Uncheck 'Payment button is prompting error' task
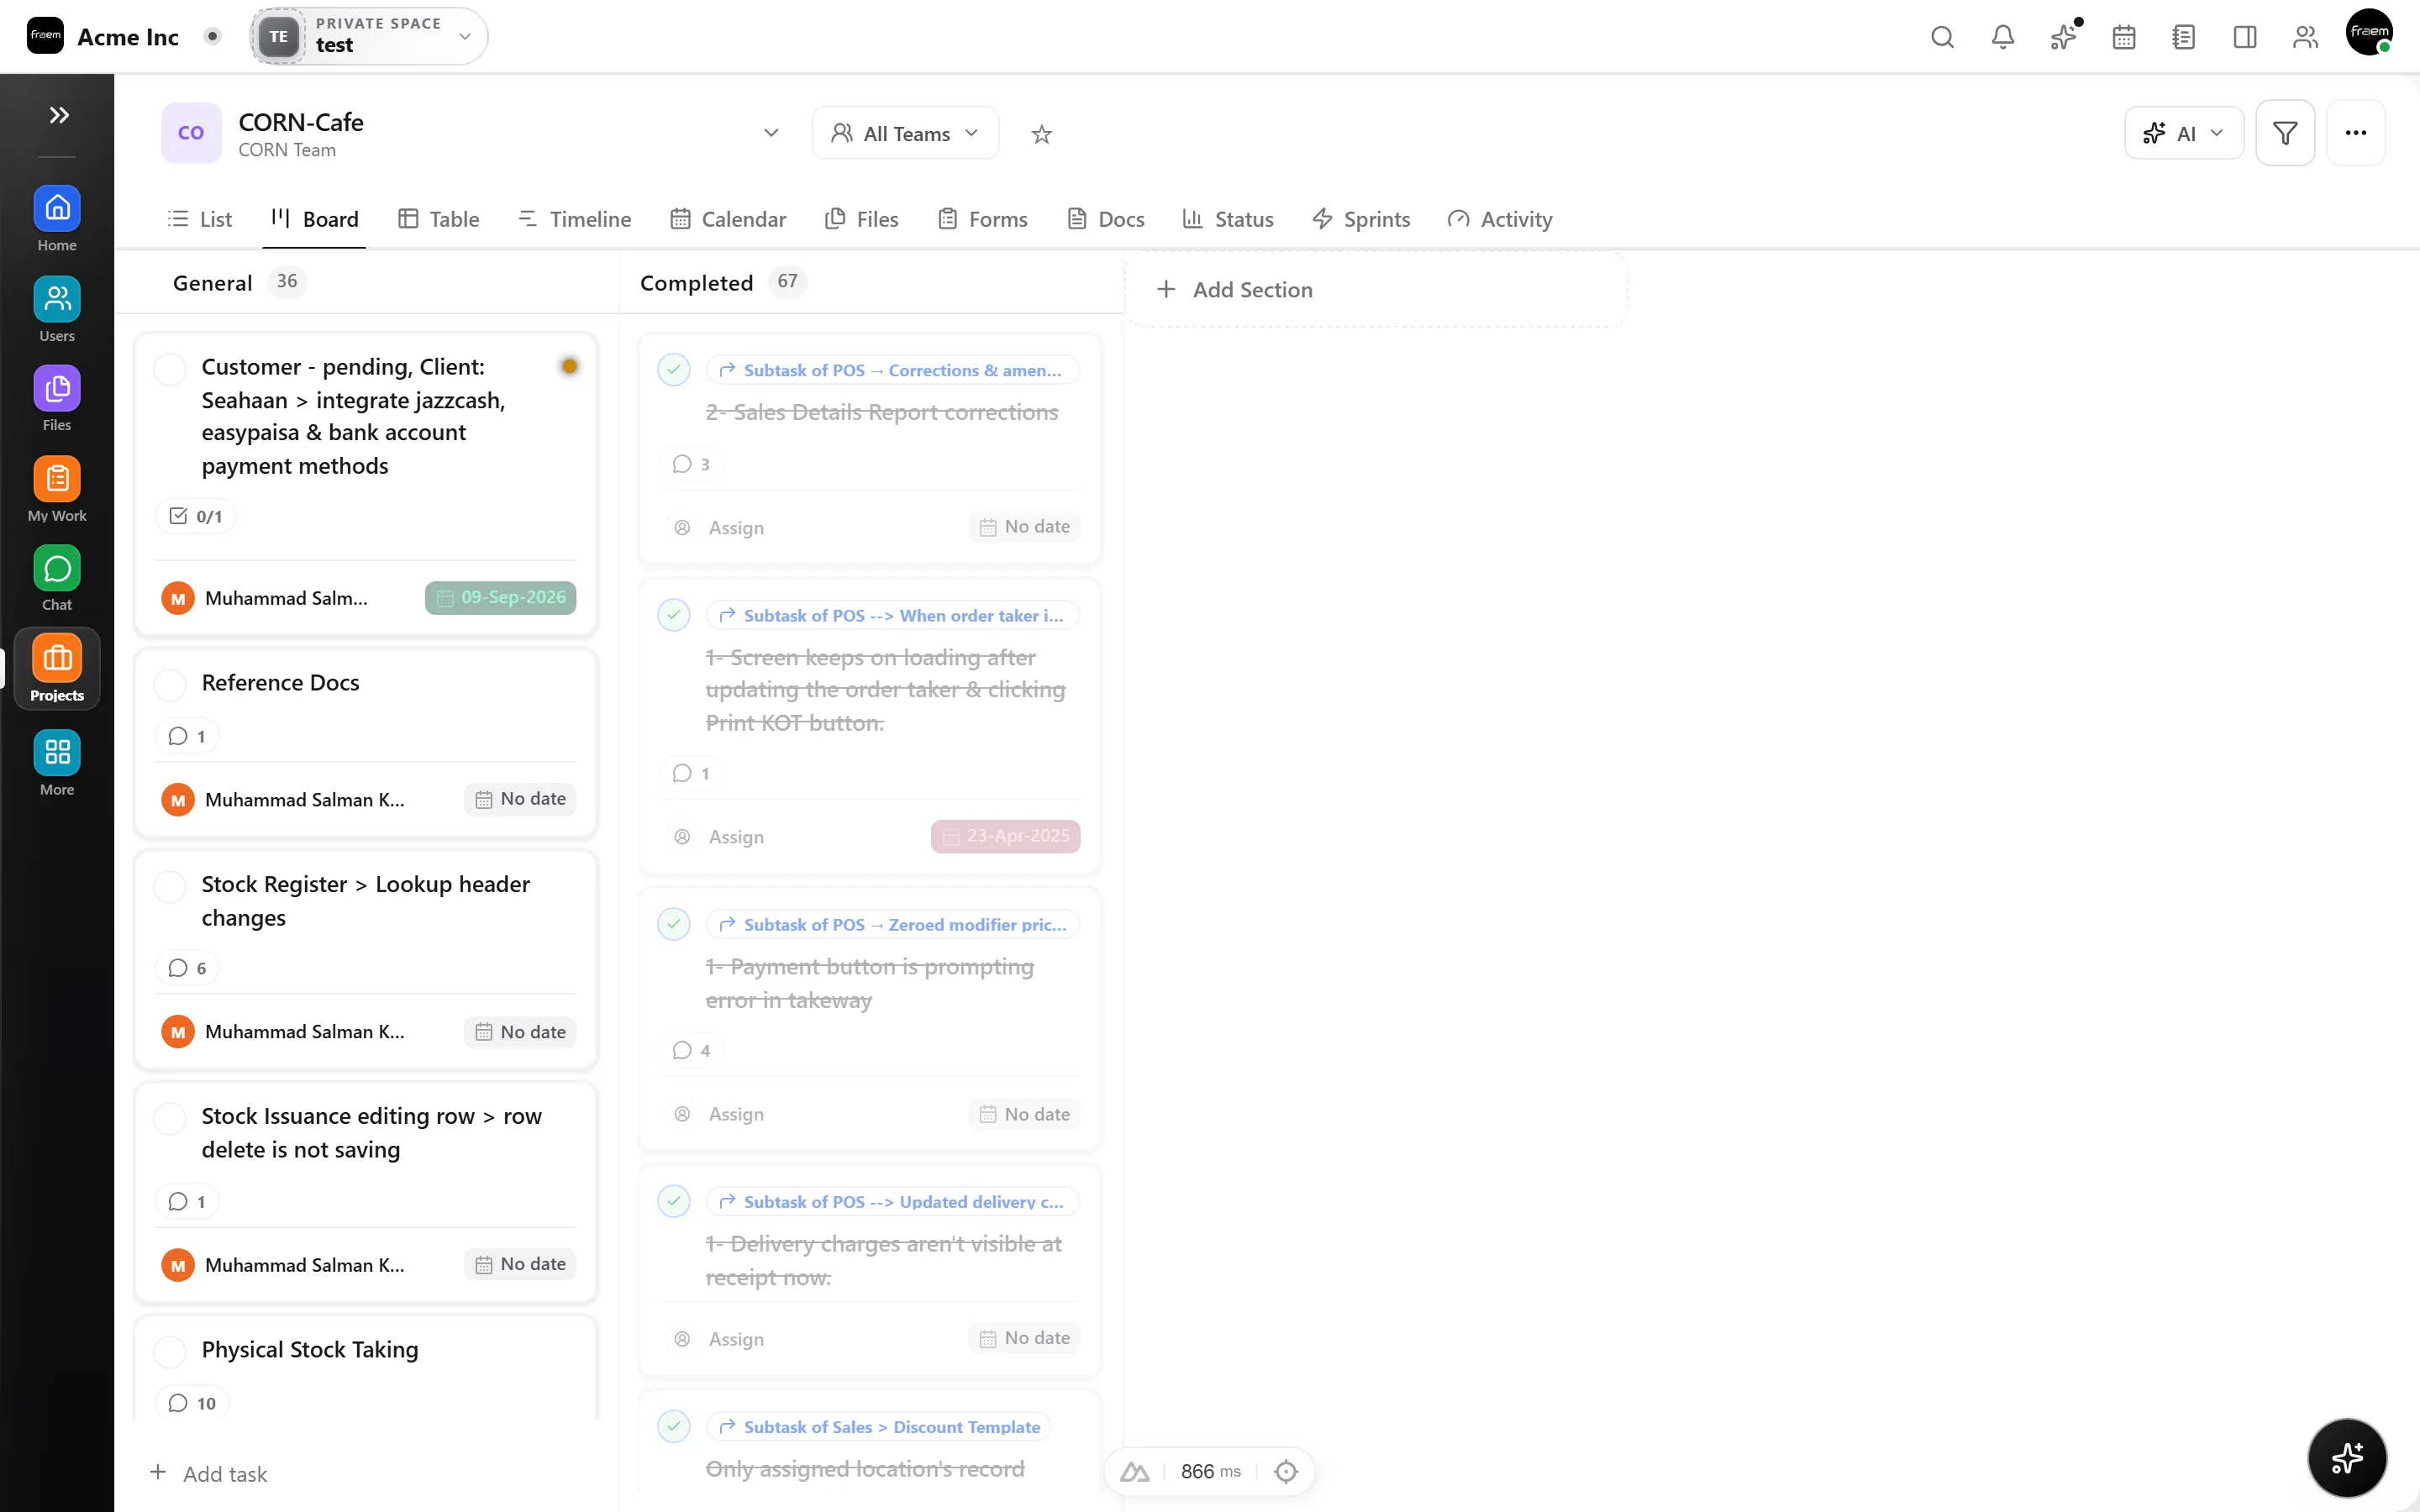Screen dimensions: 2420x1512 tap(674, 924)
